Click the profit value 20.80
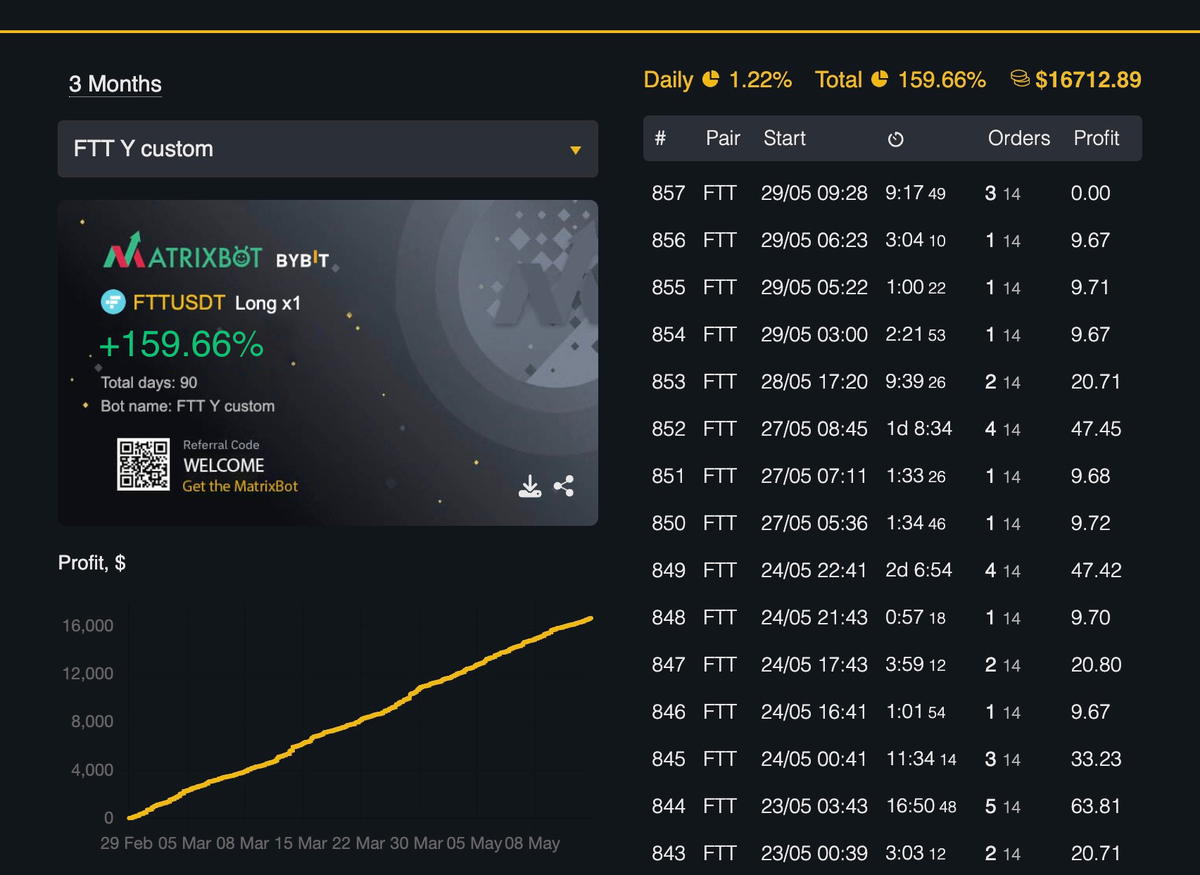Image resolution: width=1200 pixels, height=875 pixels. click(x=1096, y=664)
